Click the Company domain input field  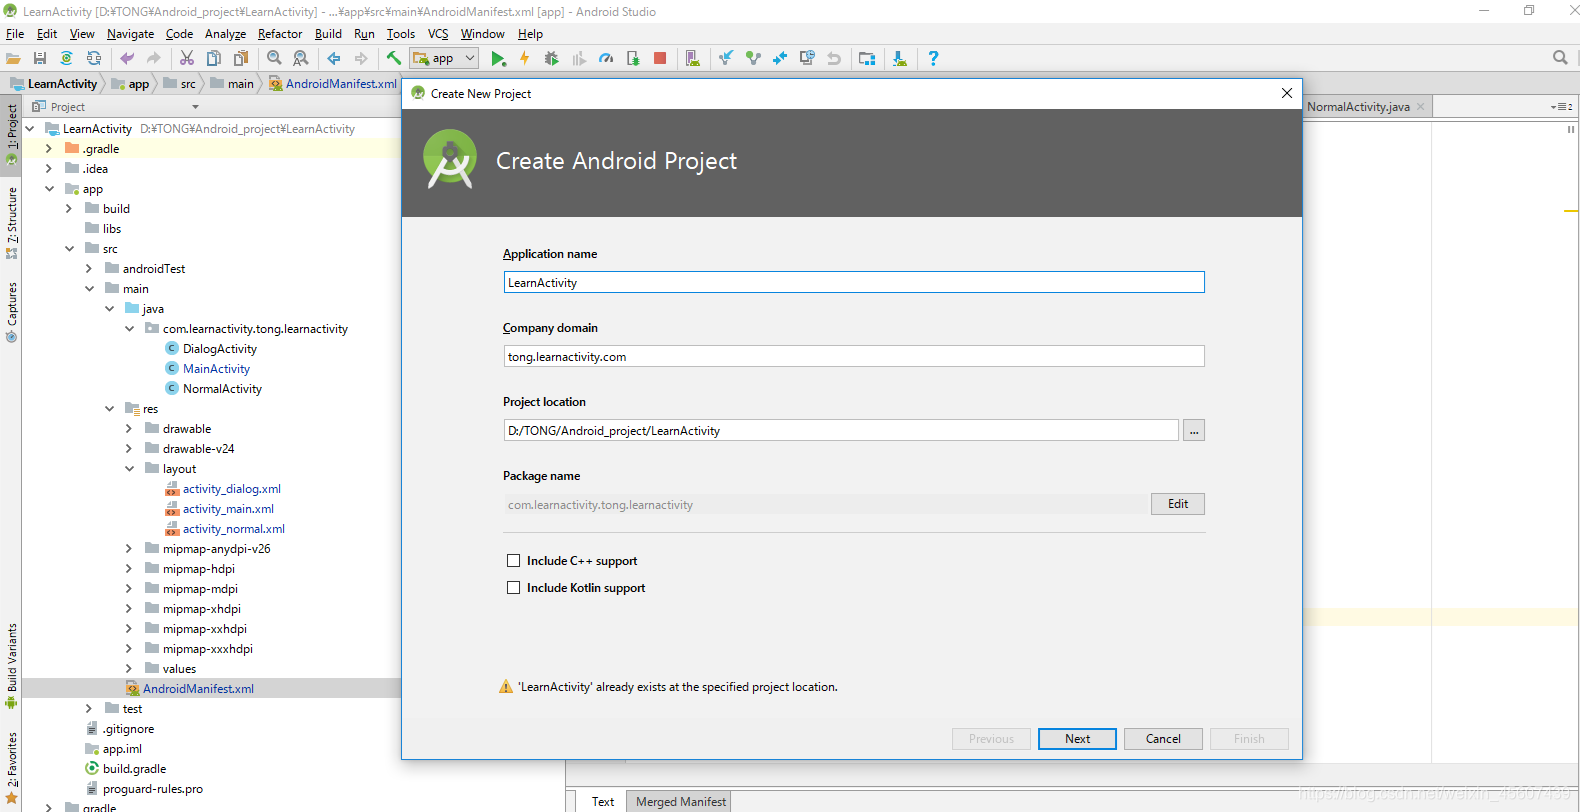(x=854, y=357)
